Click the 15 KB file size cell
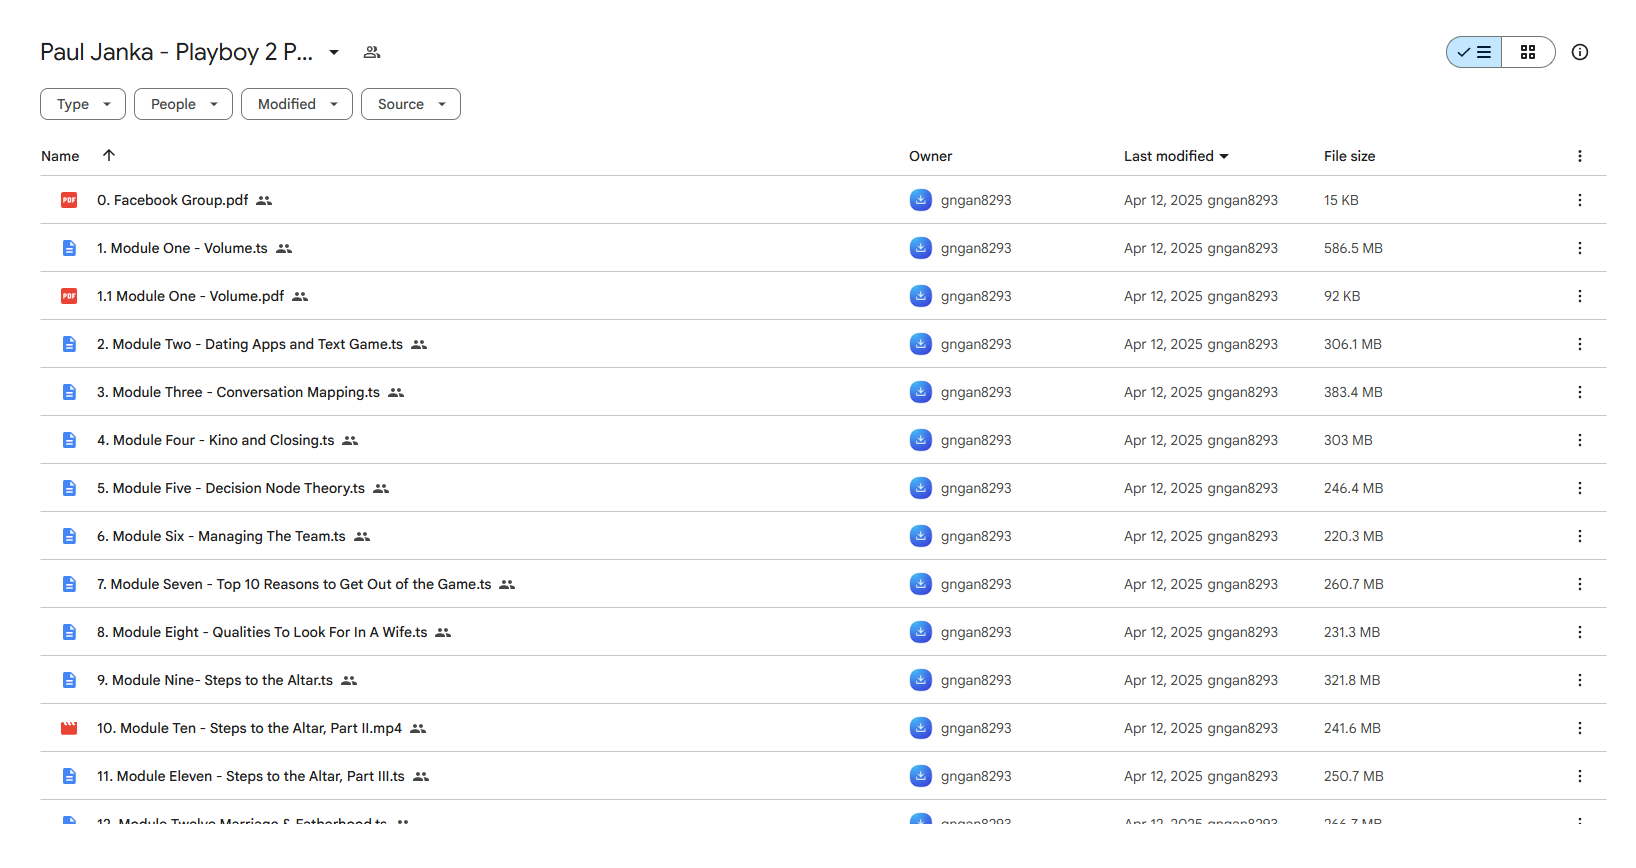 (x=1341, y=200)
